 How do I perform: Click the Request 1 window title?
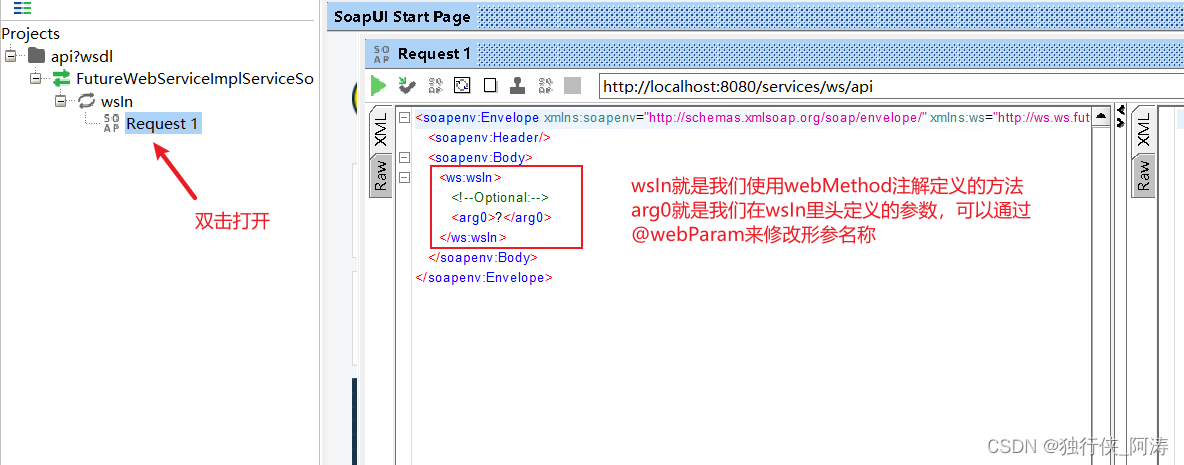[434, 54]
